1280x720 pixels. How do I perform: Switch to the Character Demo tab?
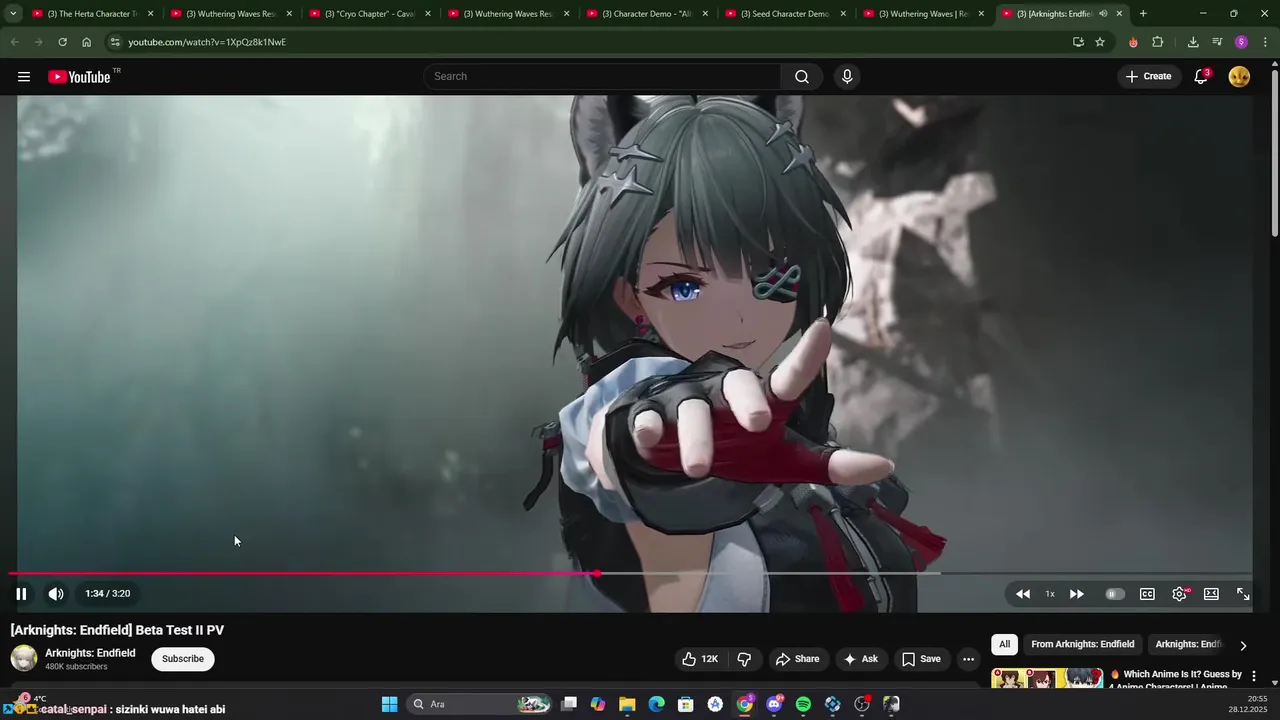(647, 14)
